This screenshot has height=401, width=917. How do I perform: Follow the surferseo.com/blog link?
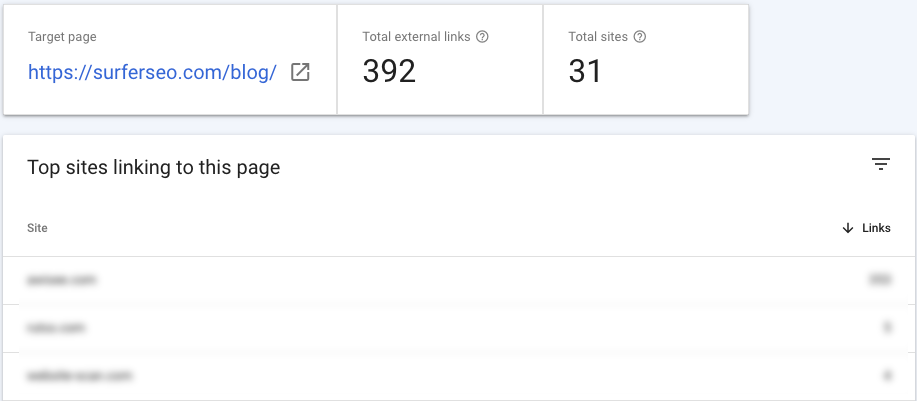coord(152,72)
